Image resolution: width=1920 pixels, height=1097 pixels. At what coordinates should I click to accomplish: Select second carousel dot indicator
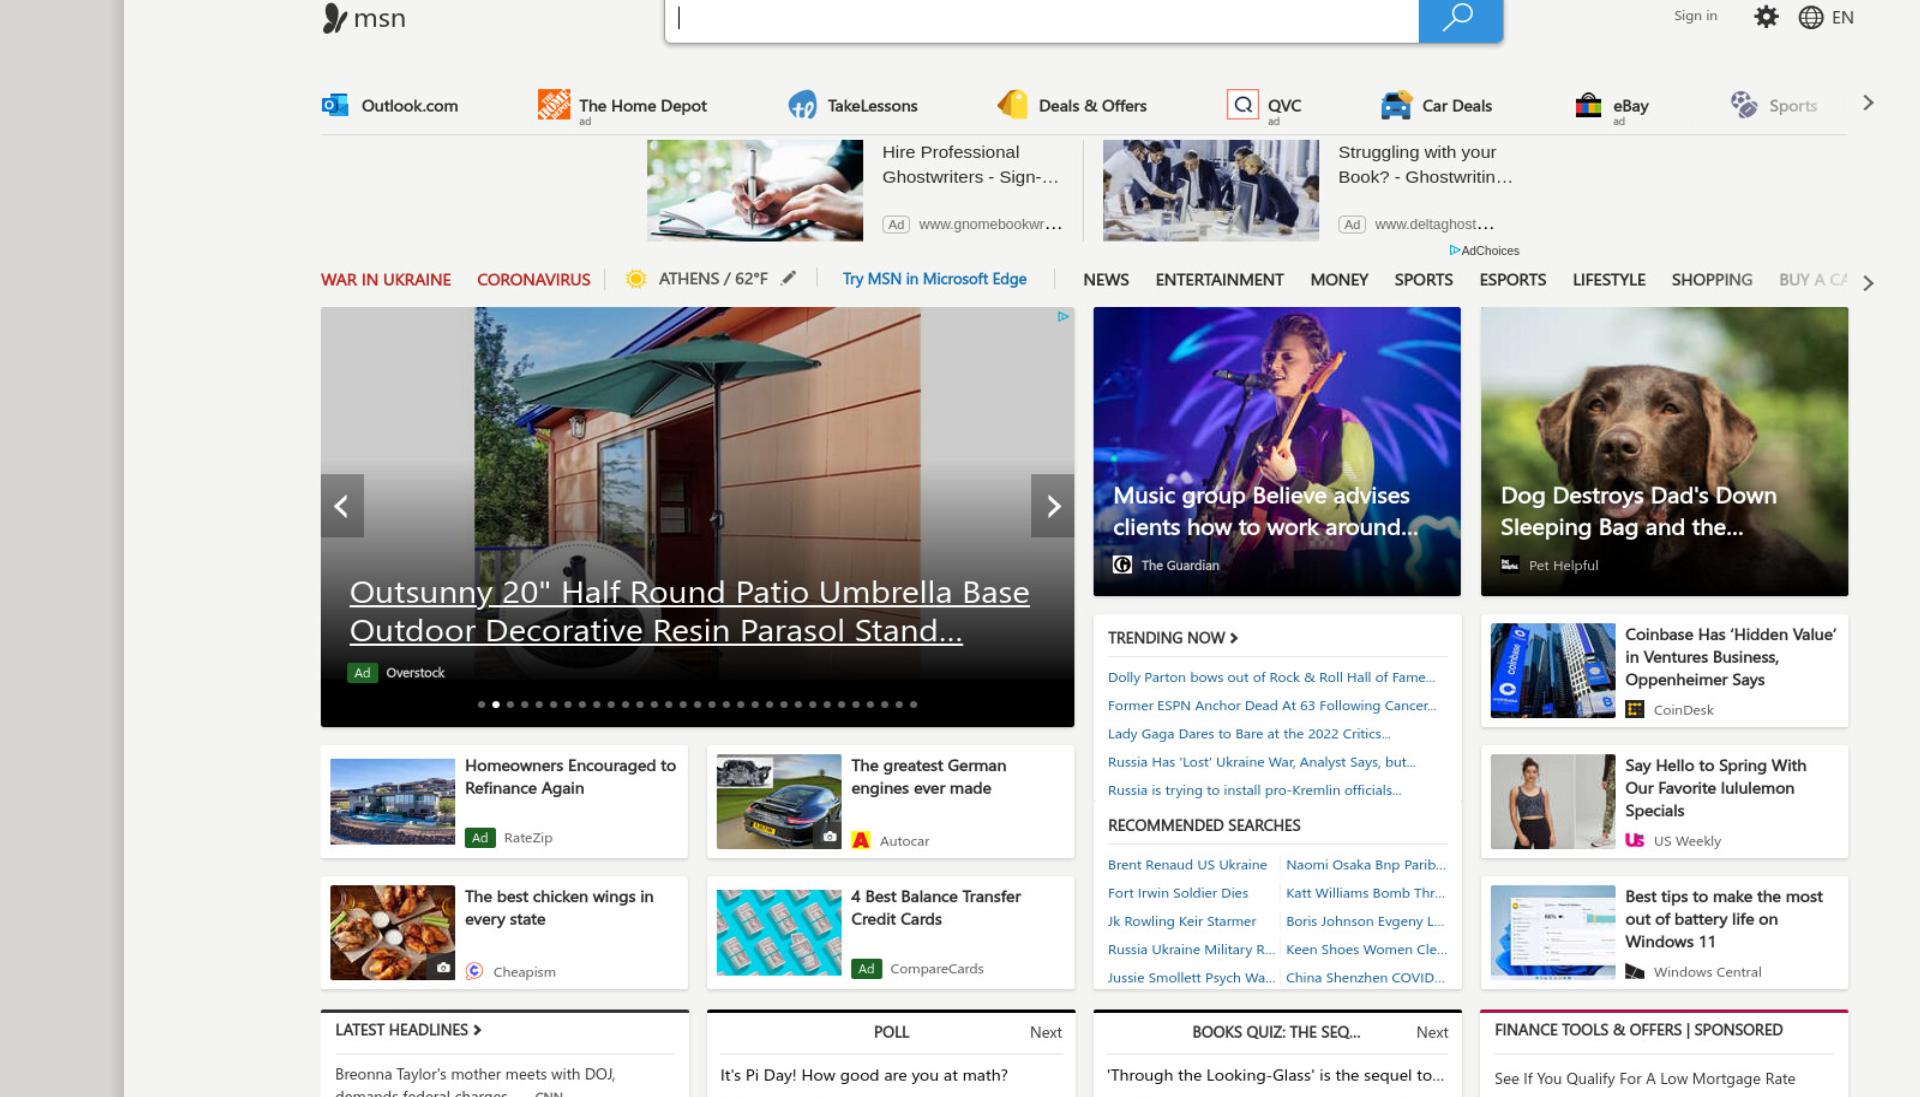[x=496, y=705]
